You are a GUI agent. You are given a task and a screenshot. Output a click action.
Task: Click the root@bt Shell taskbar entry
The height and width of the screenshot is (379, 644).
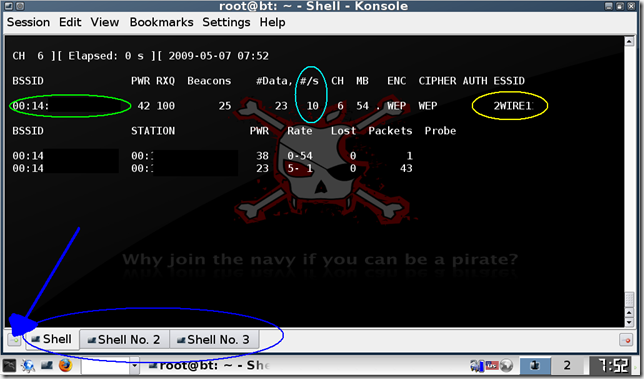tap(209, 365)
